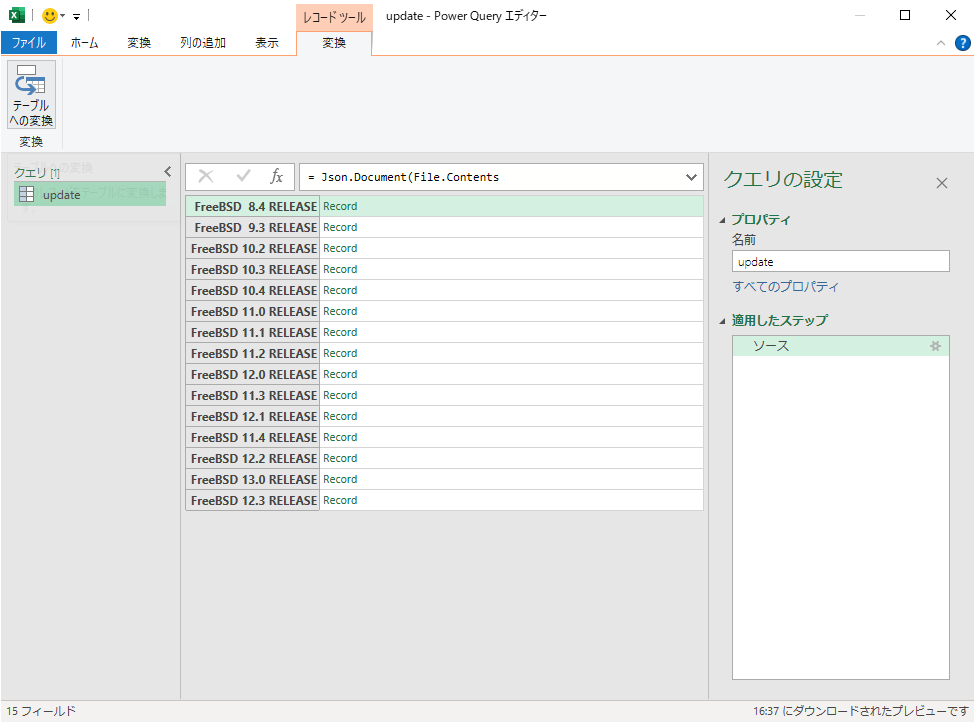The image size is (975, 723).
Task: Open Record for FreeBSD 10.2 RELEASE
Action: click(340, 248)
